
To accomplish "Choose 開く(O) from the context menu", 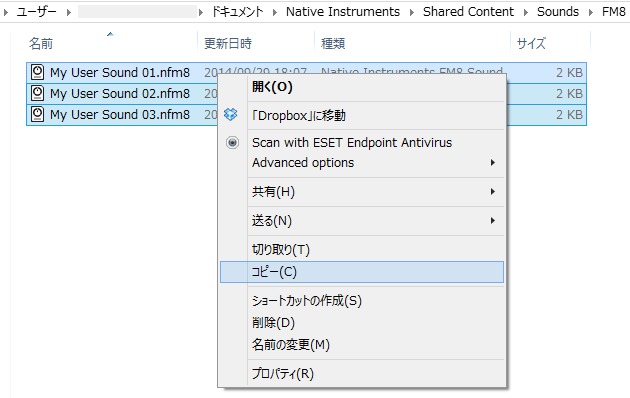I will tap(362, 87).
